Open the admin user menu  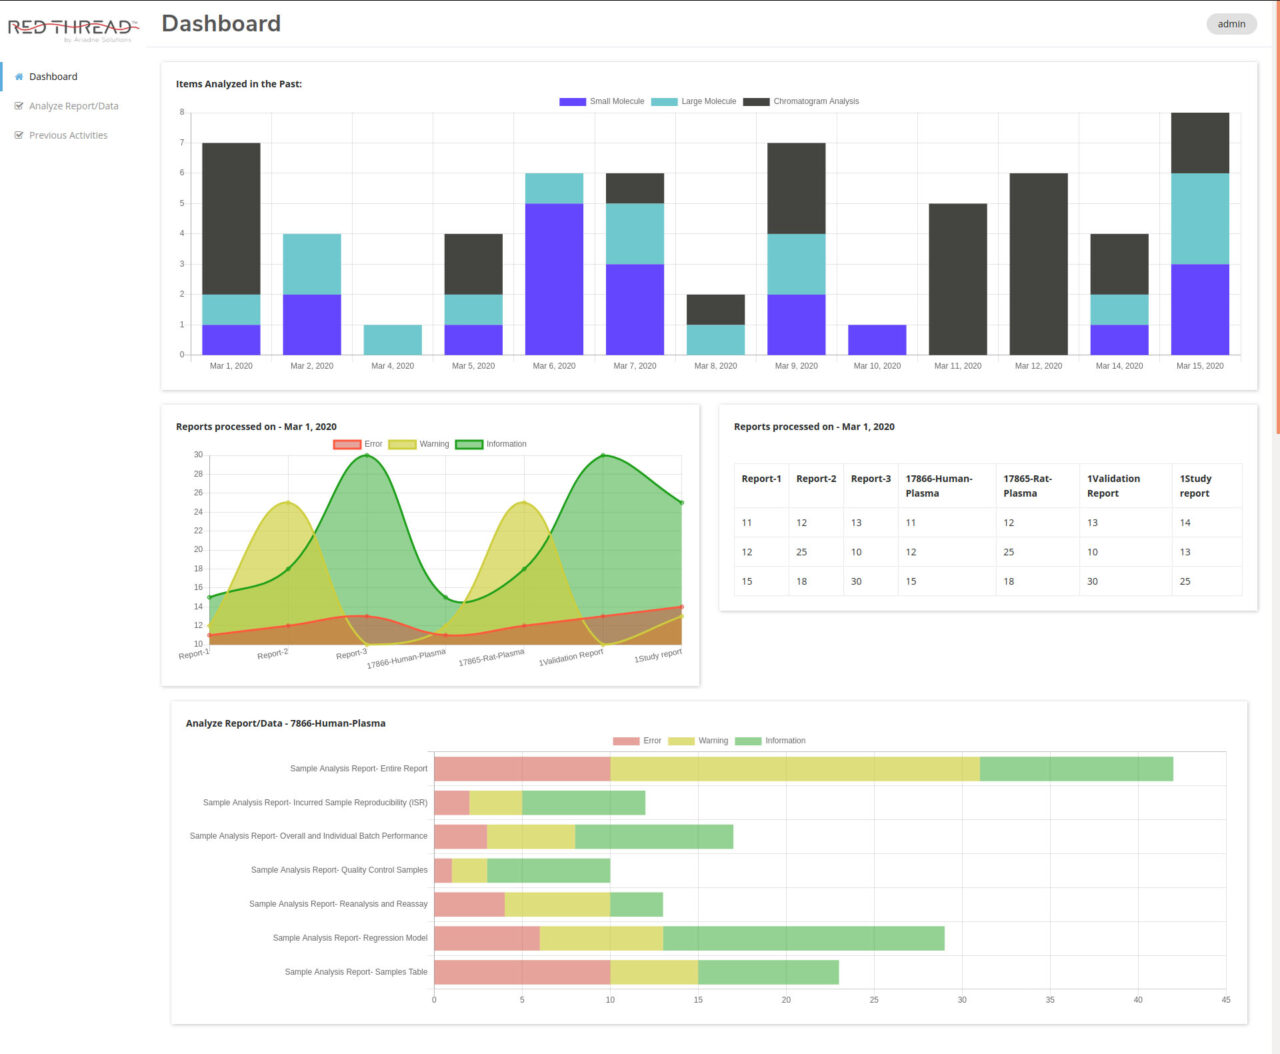click(1231, 24)
